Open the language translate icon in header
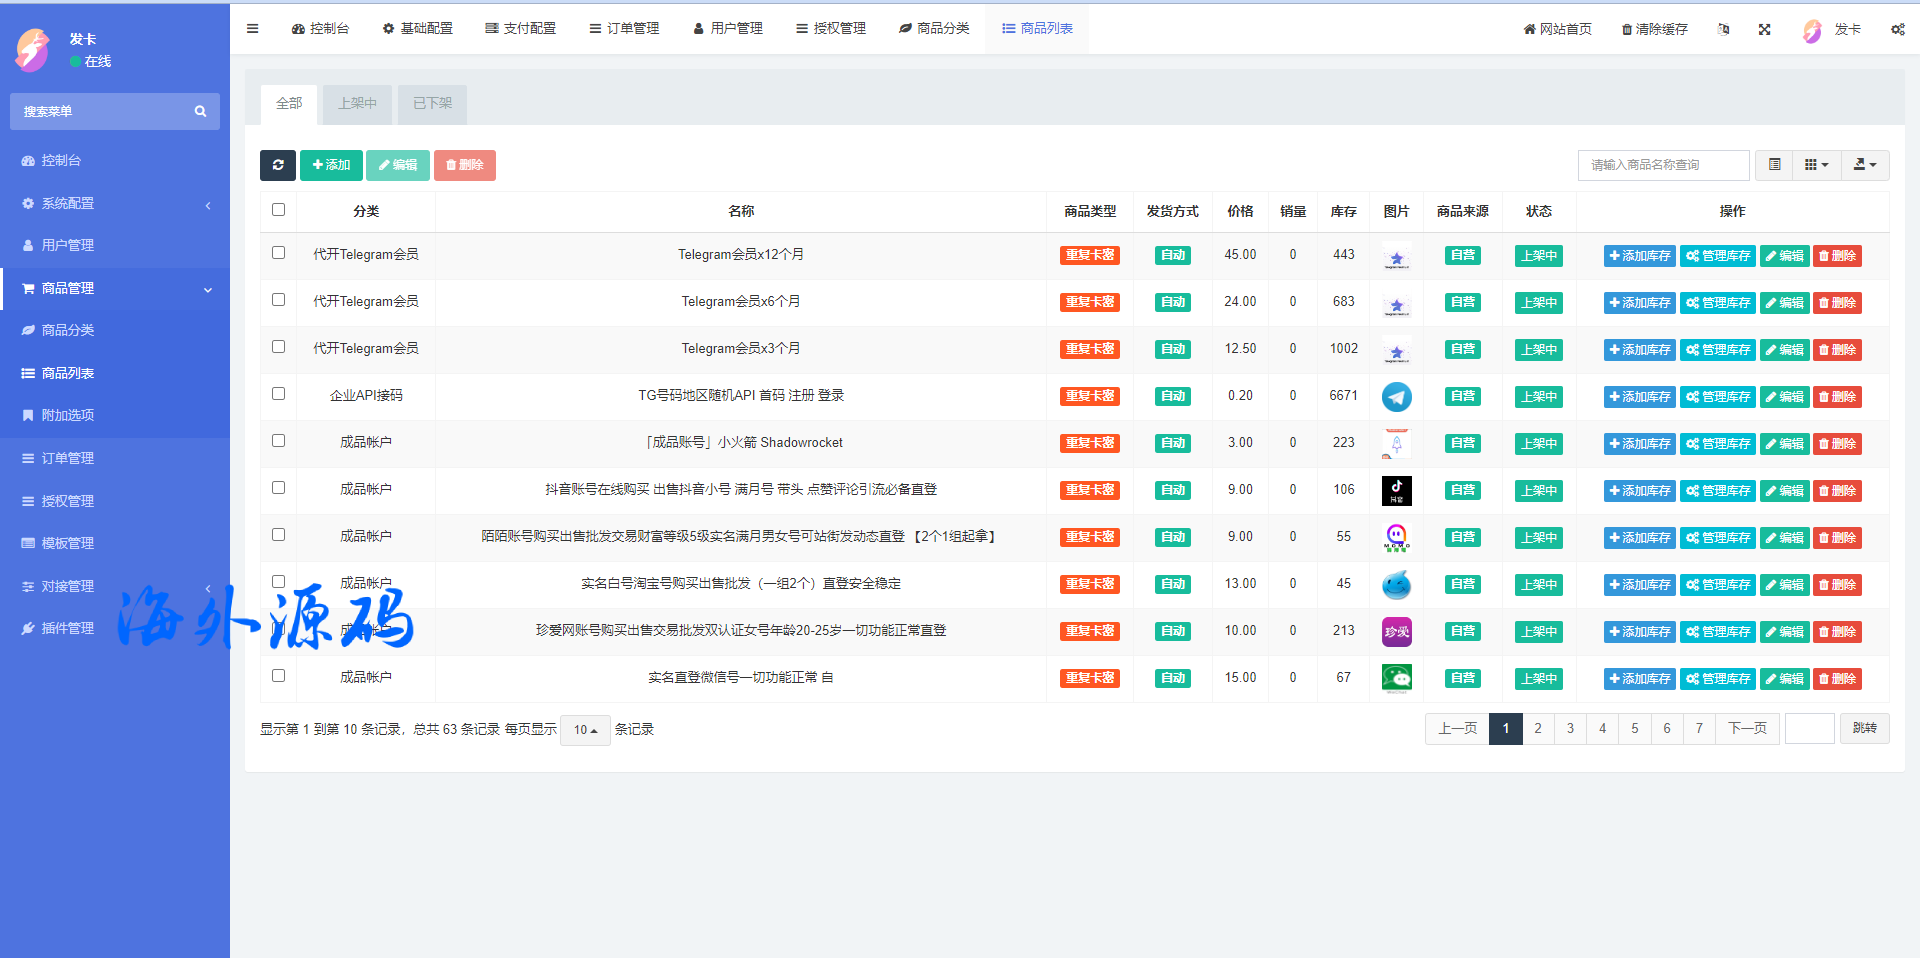This screenshot has width=1920, height=958. click(1723, 29)
